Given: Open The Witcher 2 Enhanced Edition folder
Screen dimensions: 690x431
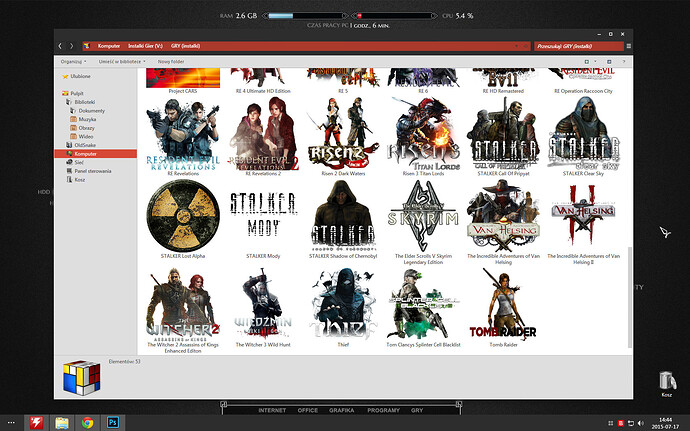Looking at the screenshot, I should coord(183,304).
